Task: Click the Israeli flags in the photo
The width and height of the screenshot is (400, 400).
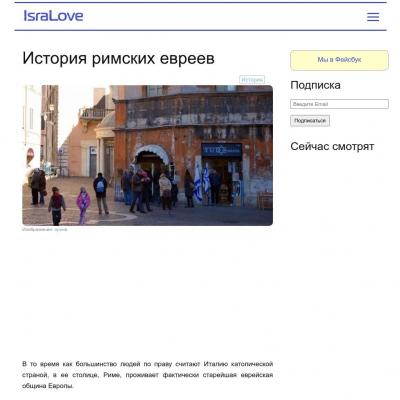Action: click(x=202, y=182)
